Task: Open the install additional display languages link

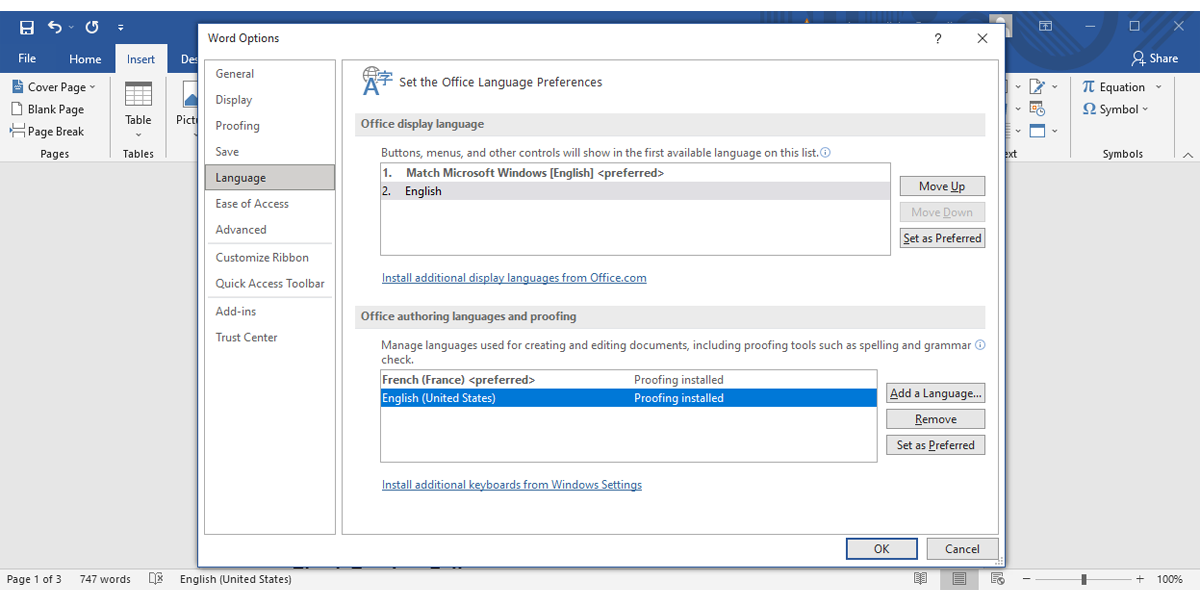Action: 514,277
